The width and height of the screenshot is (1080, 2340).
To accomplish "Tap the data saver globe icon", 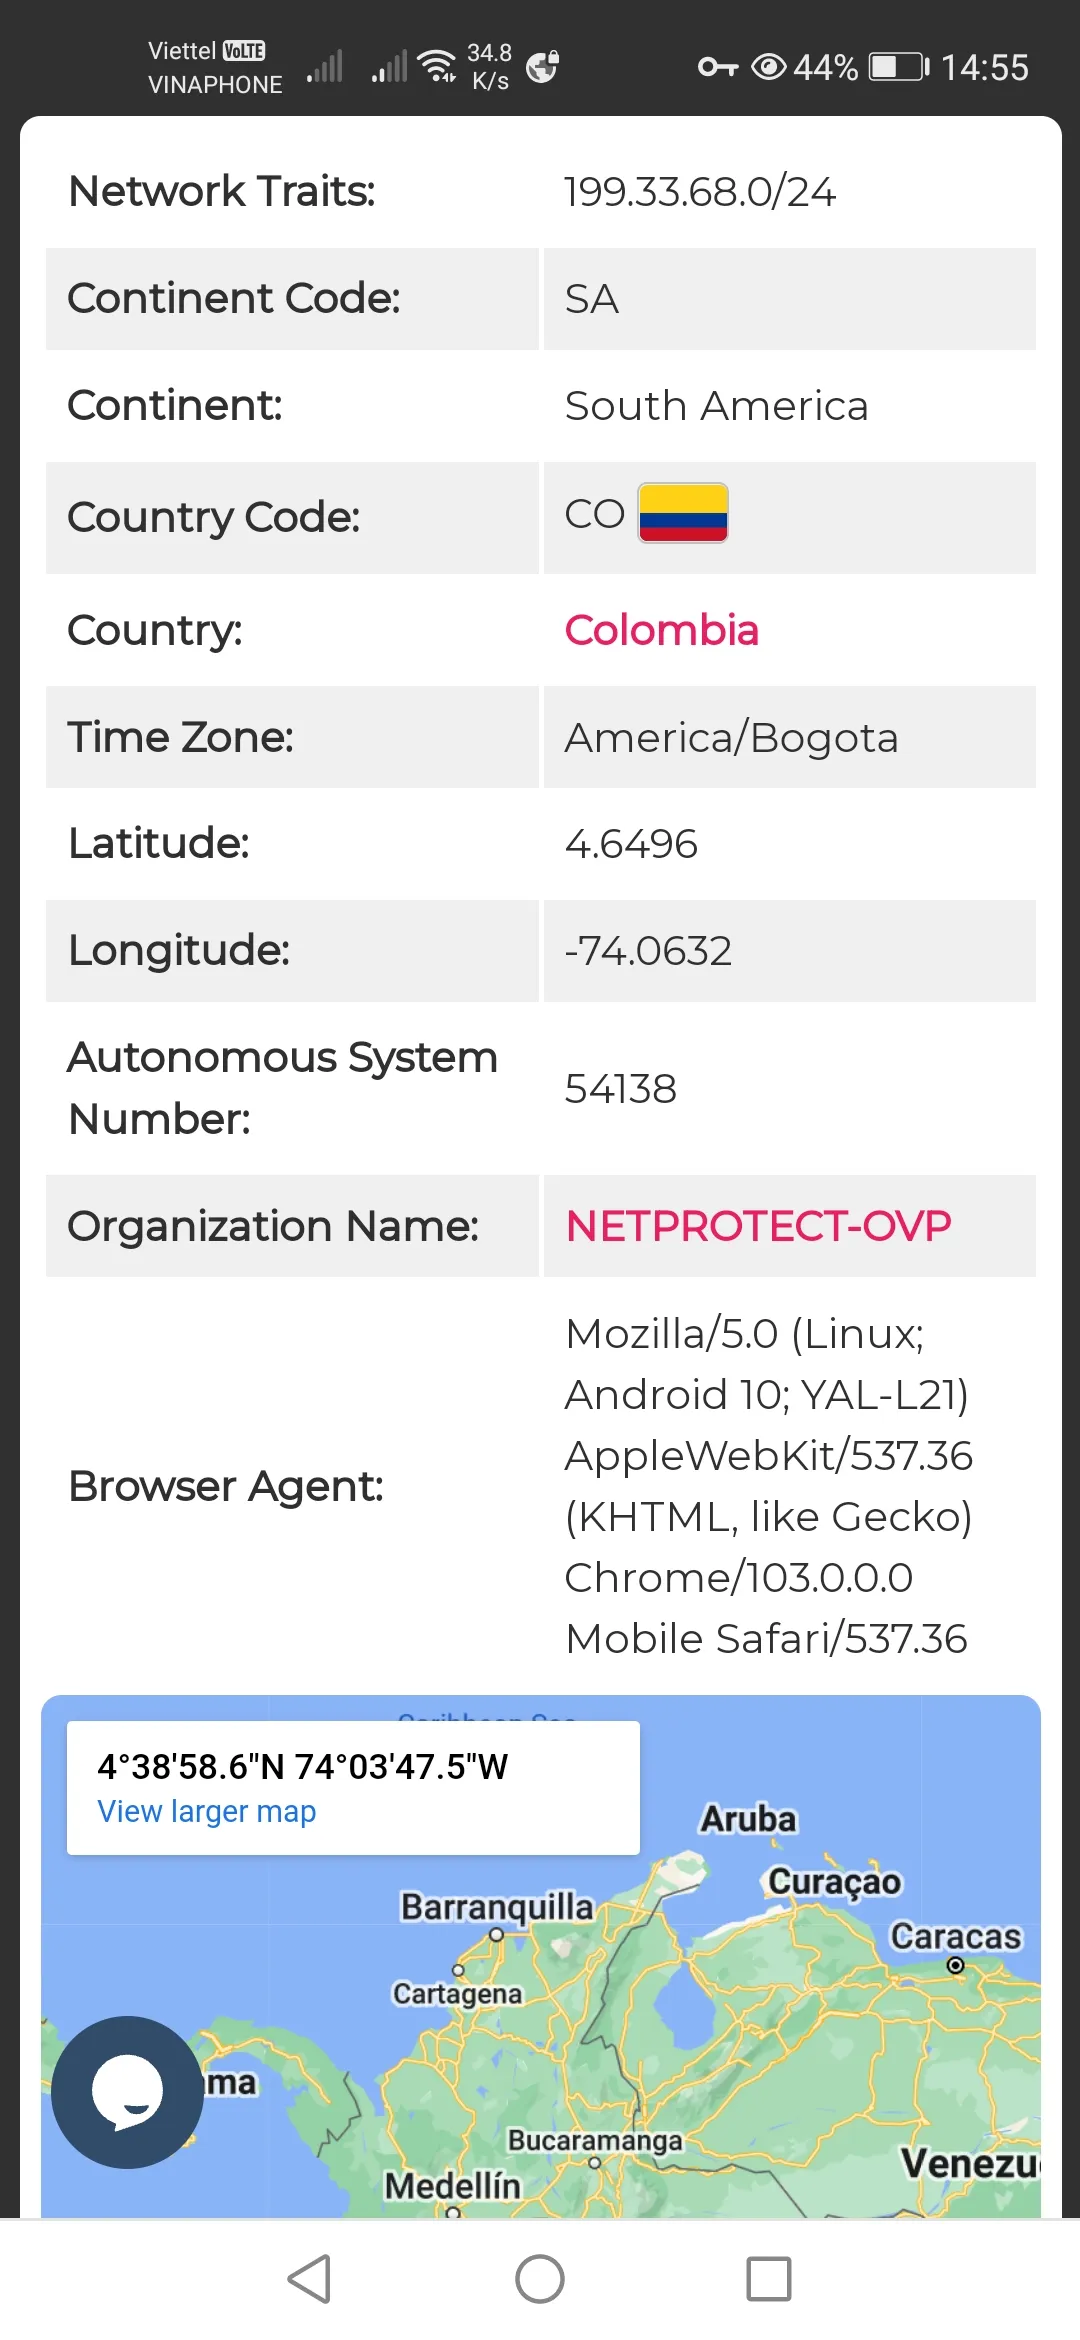I will 541,66.
